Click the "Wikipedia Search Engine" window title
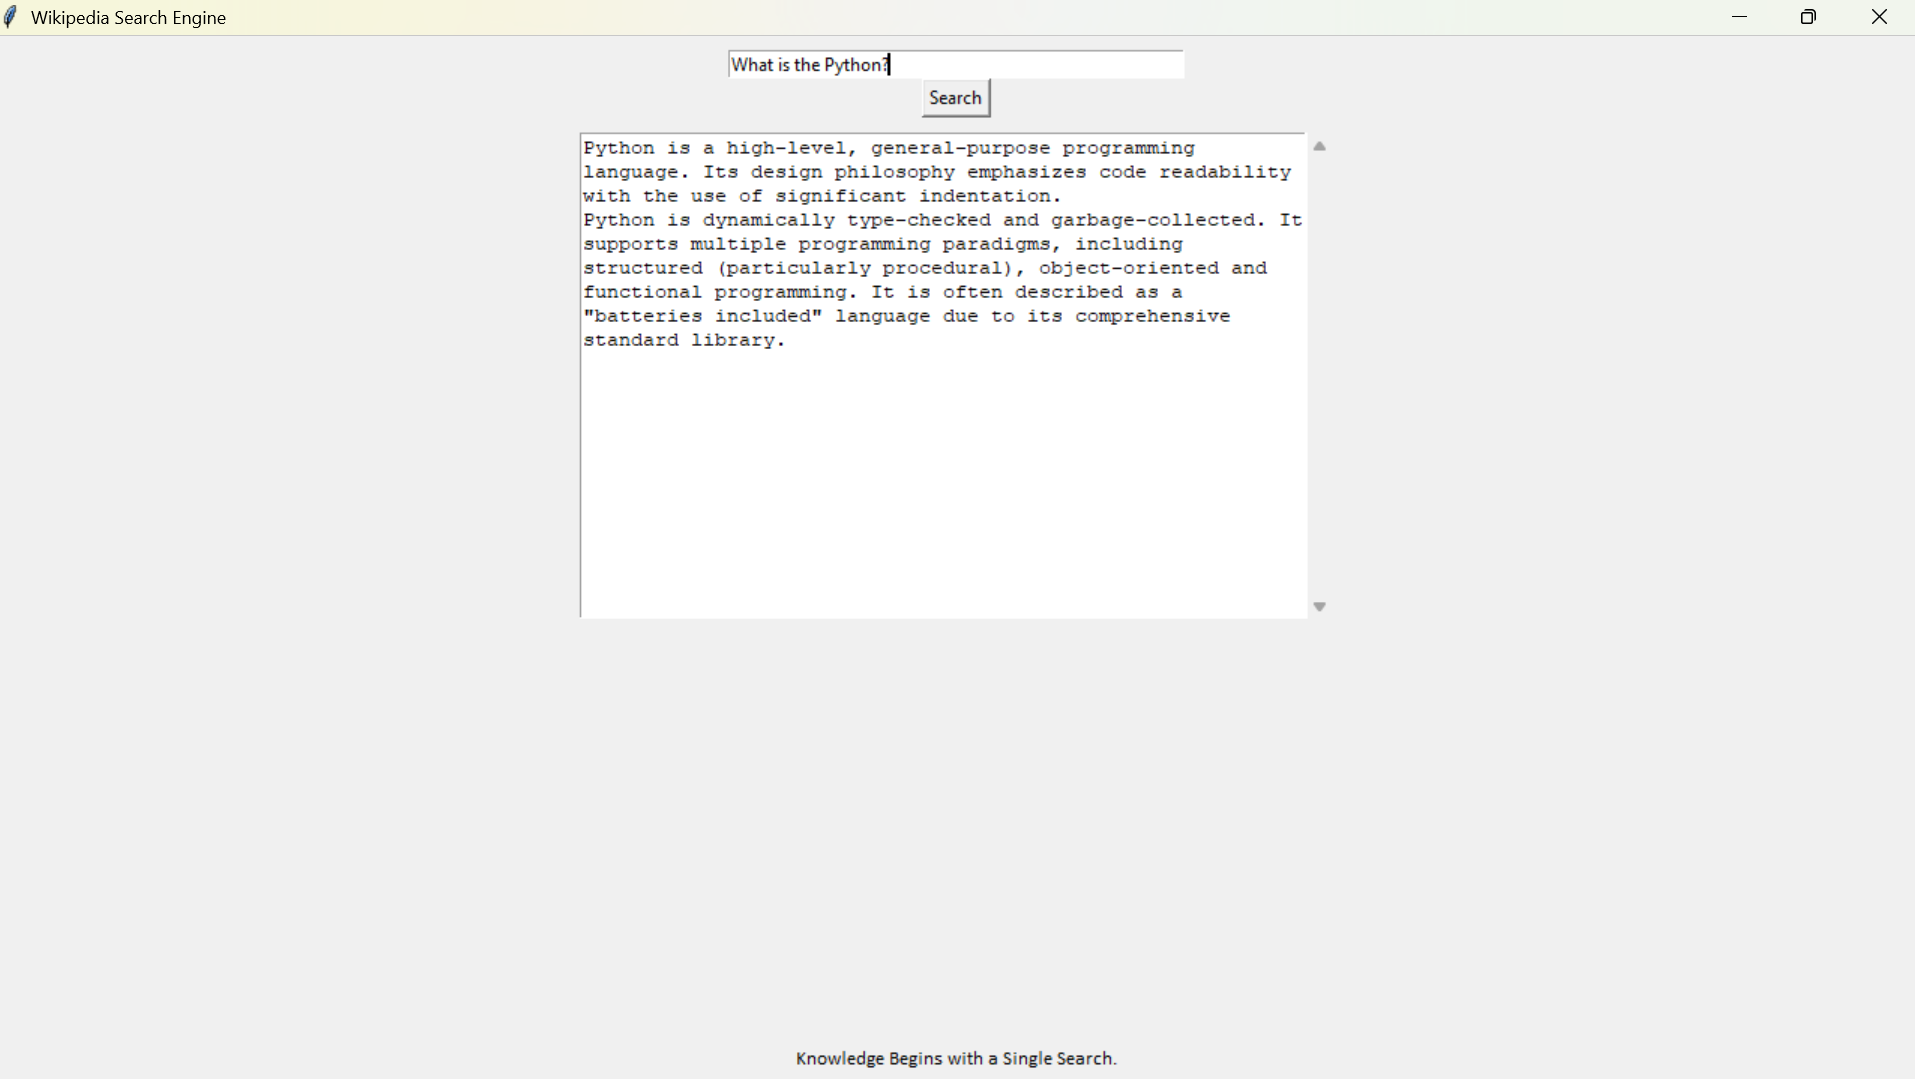Image resolution: width=1915 pixels, height=1079 pixels. tap(128, 18)
